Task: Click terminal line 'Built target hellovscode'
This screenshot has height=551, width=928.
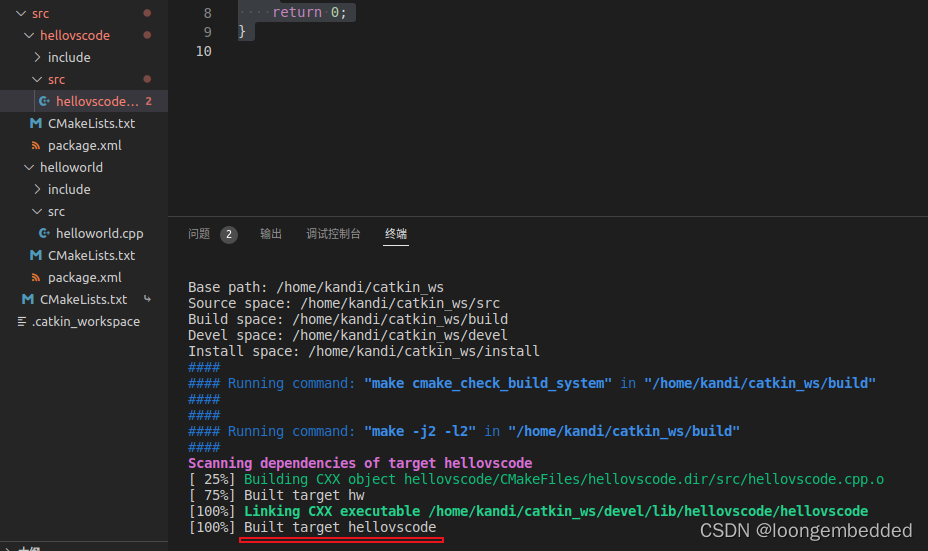Action: click(x=340, y=527)
